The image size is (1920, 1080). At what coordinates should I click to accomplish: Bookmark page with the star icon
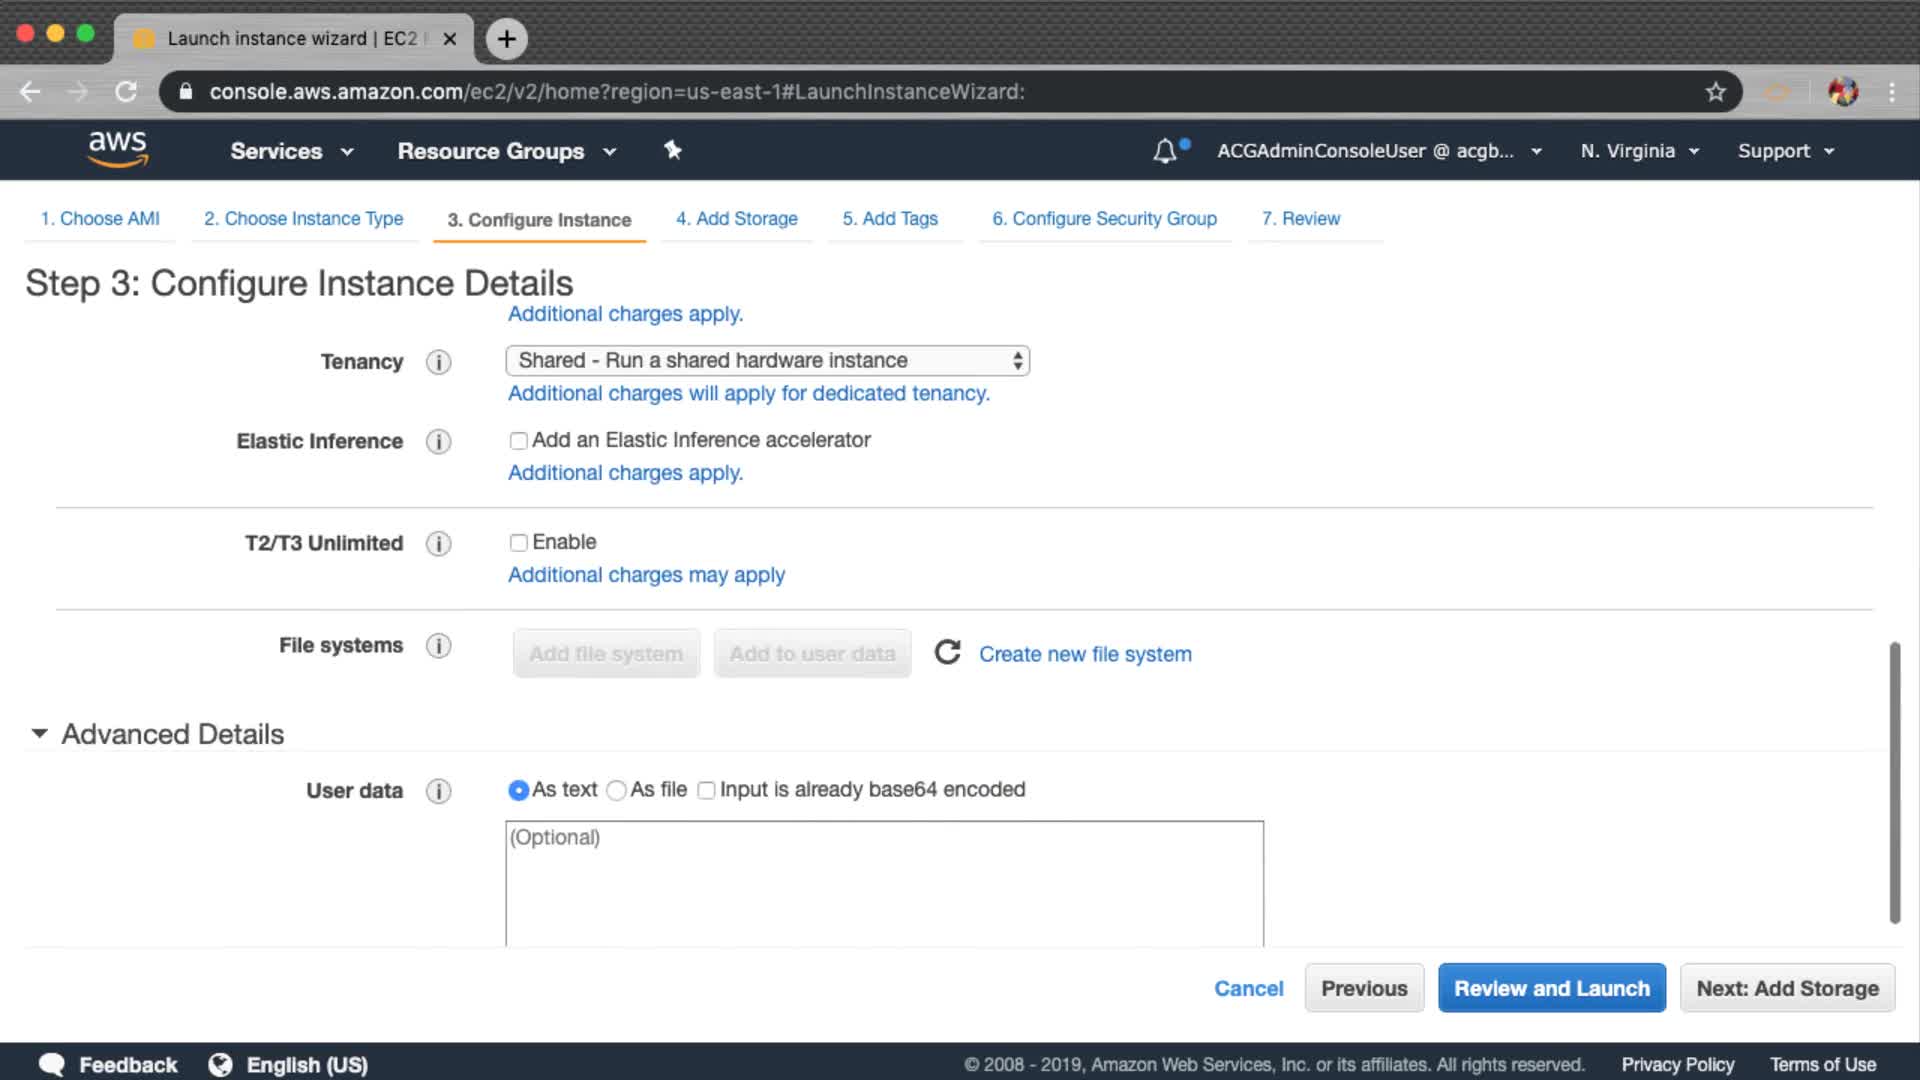click(x=1716, y=92)
